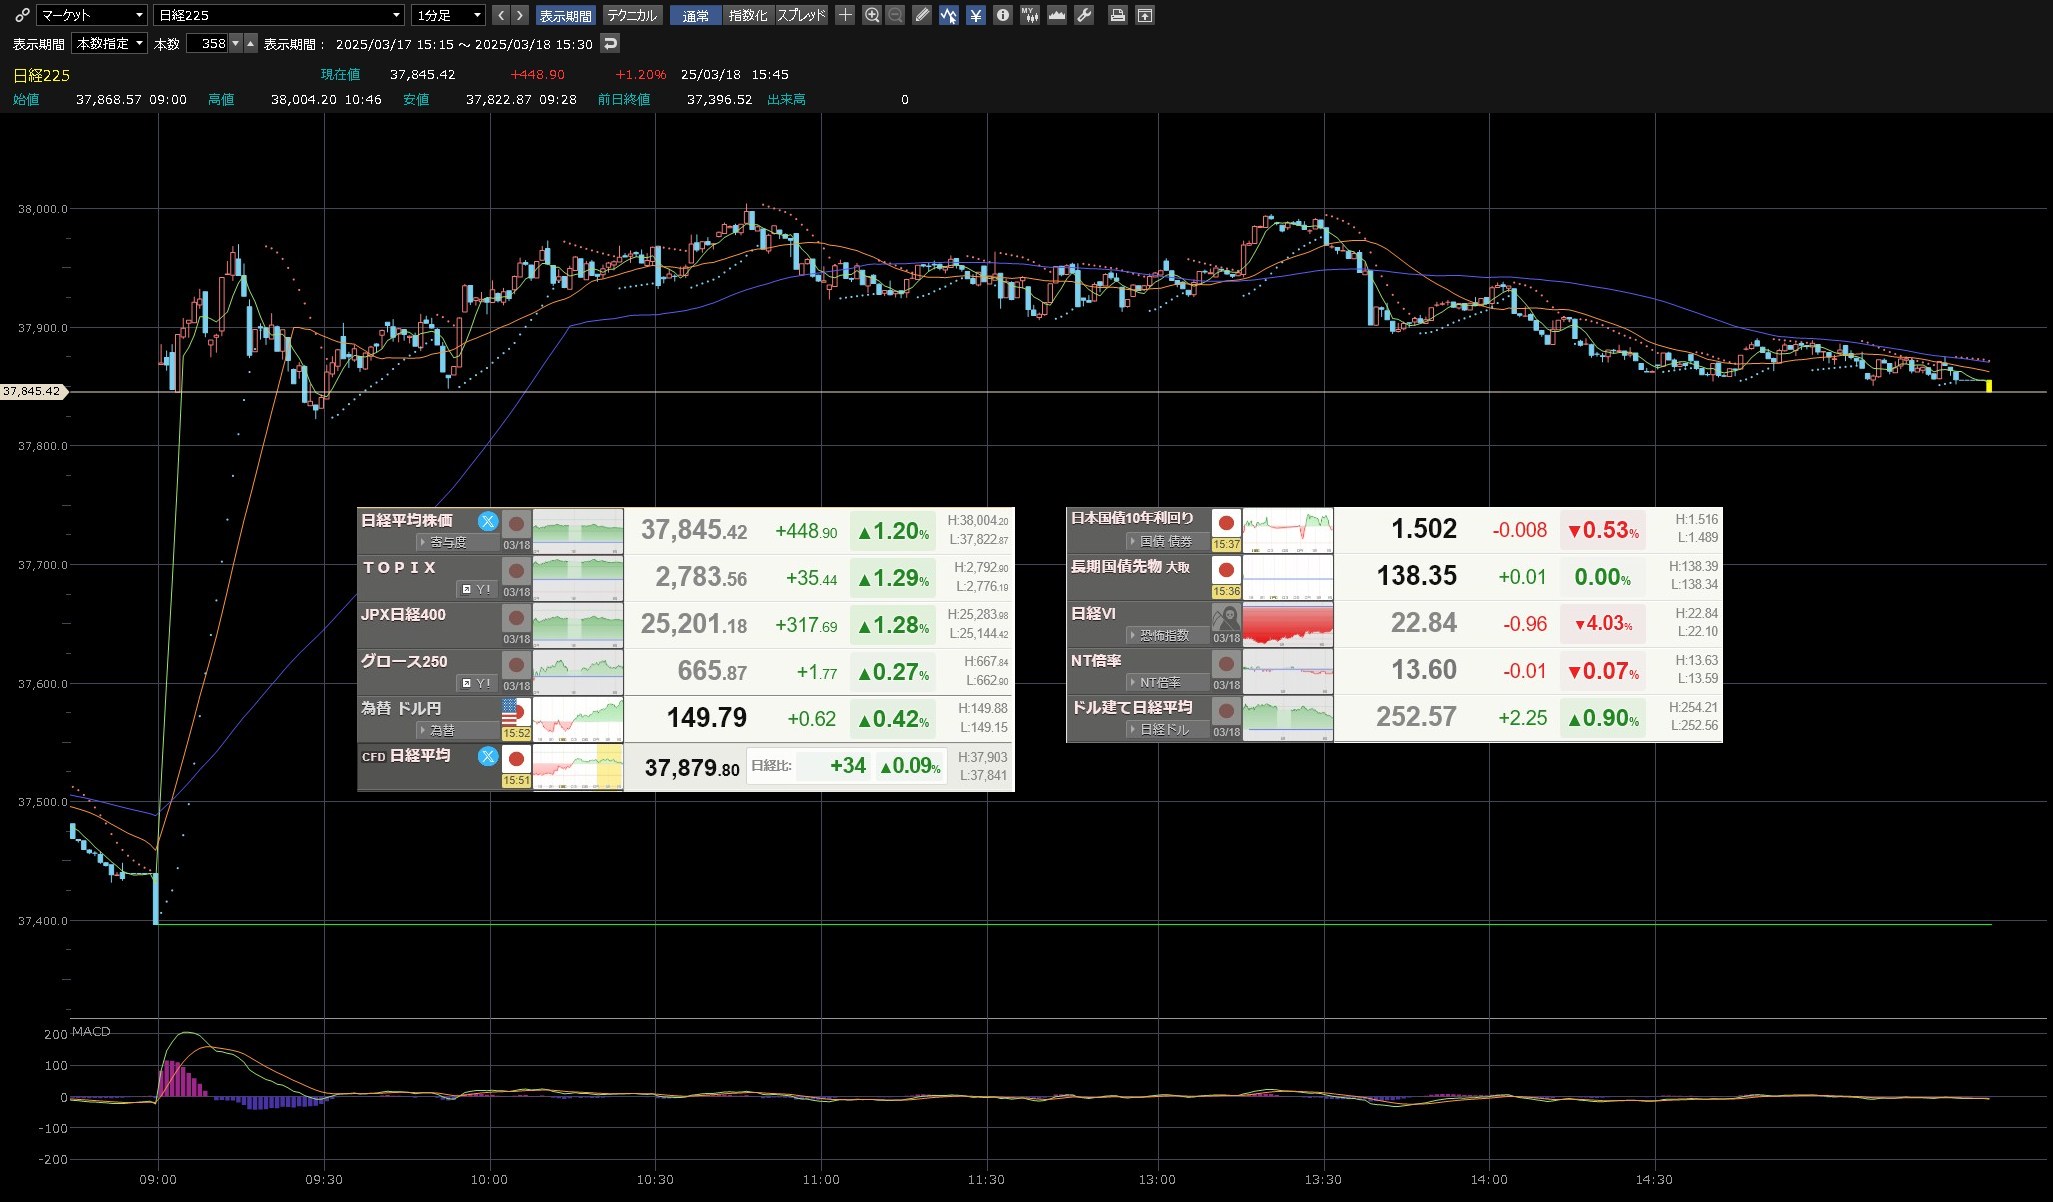Image resolution: width=2053 pixels, height=1202 pixels.
Task: Click Japan flag icon in 日本国債10年利回り row
Action: pyautogui.click(x=1226, y=523)
